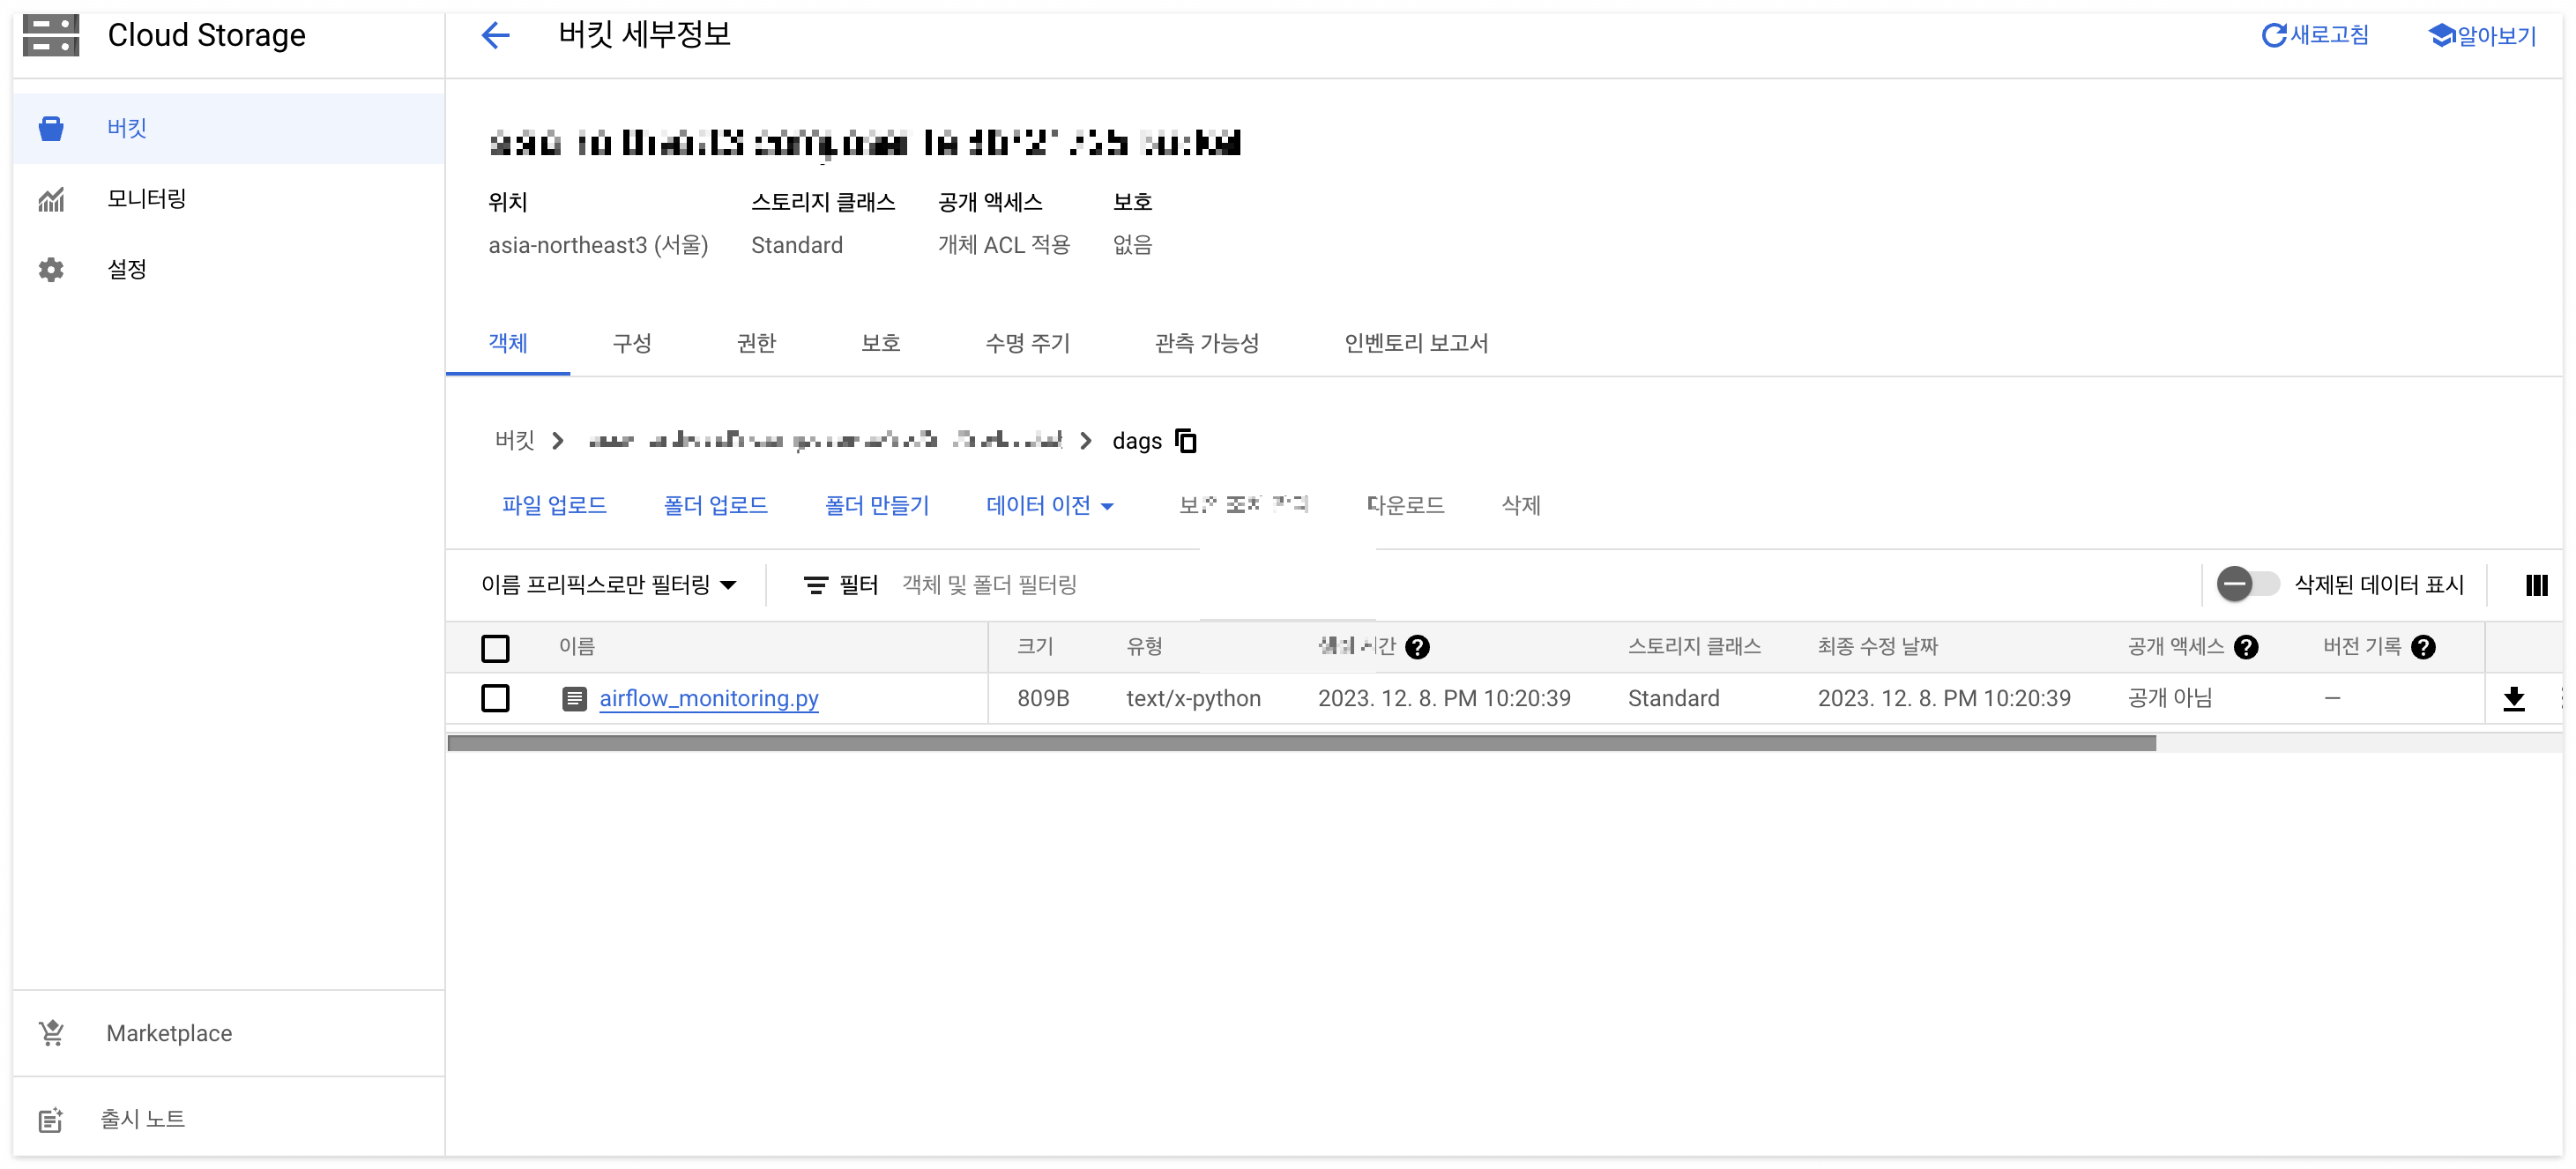Image resolution: width=2576 pixels, height=1169 pixels.
Task: Open the airflow_monitoring.py file link
Action: [708, 699]
